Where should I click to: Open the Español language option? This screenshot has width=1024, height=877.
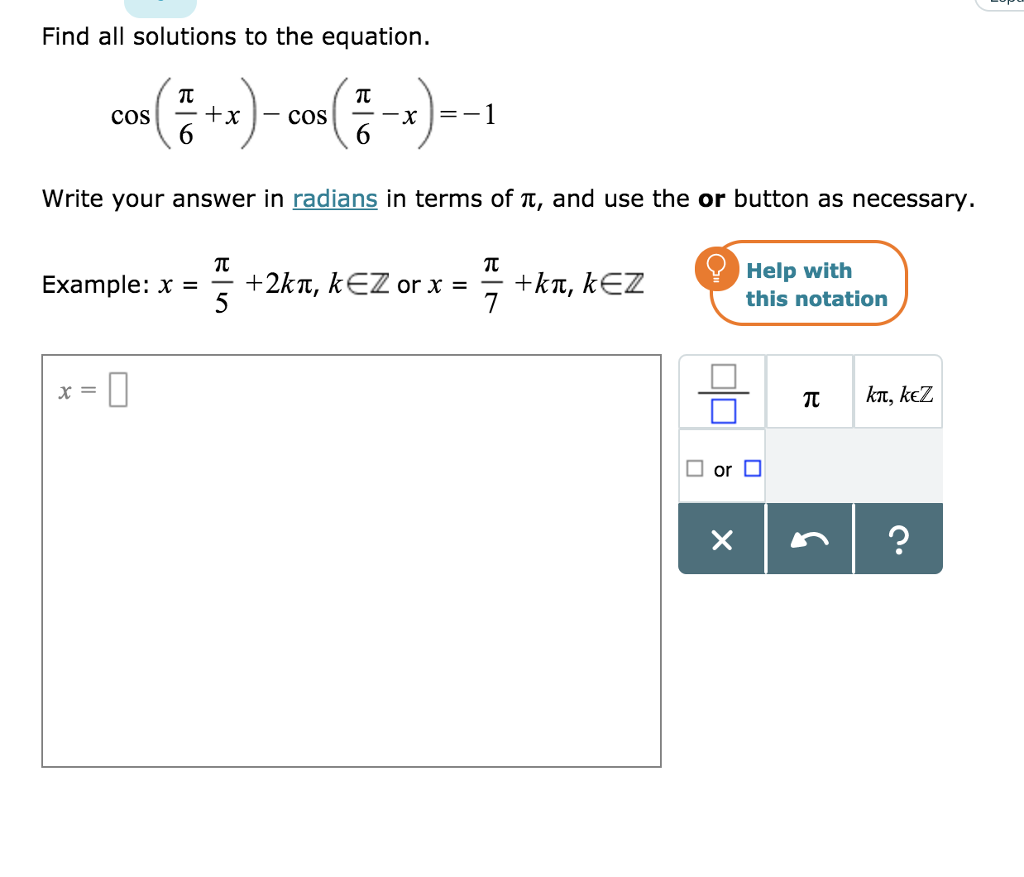[x=1005, y=4]
